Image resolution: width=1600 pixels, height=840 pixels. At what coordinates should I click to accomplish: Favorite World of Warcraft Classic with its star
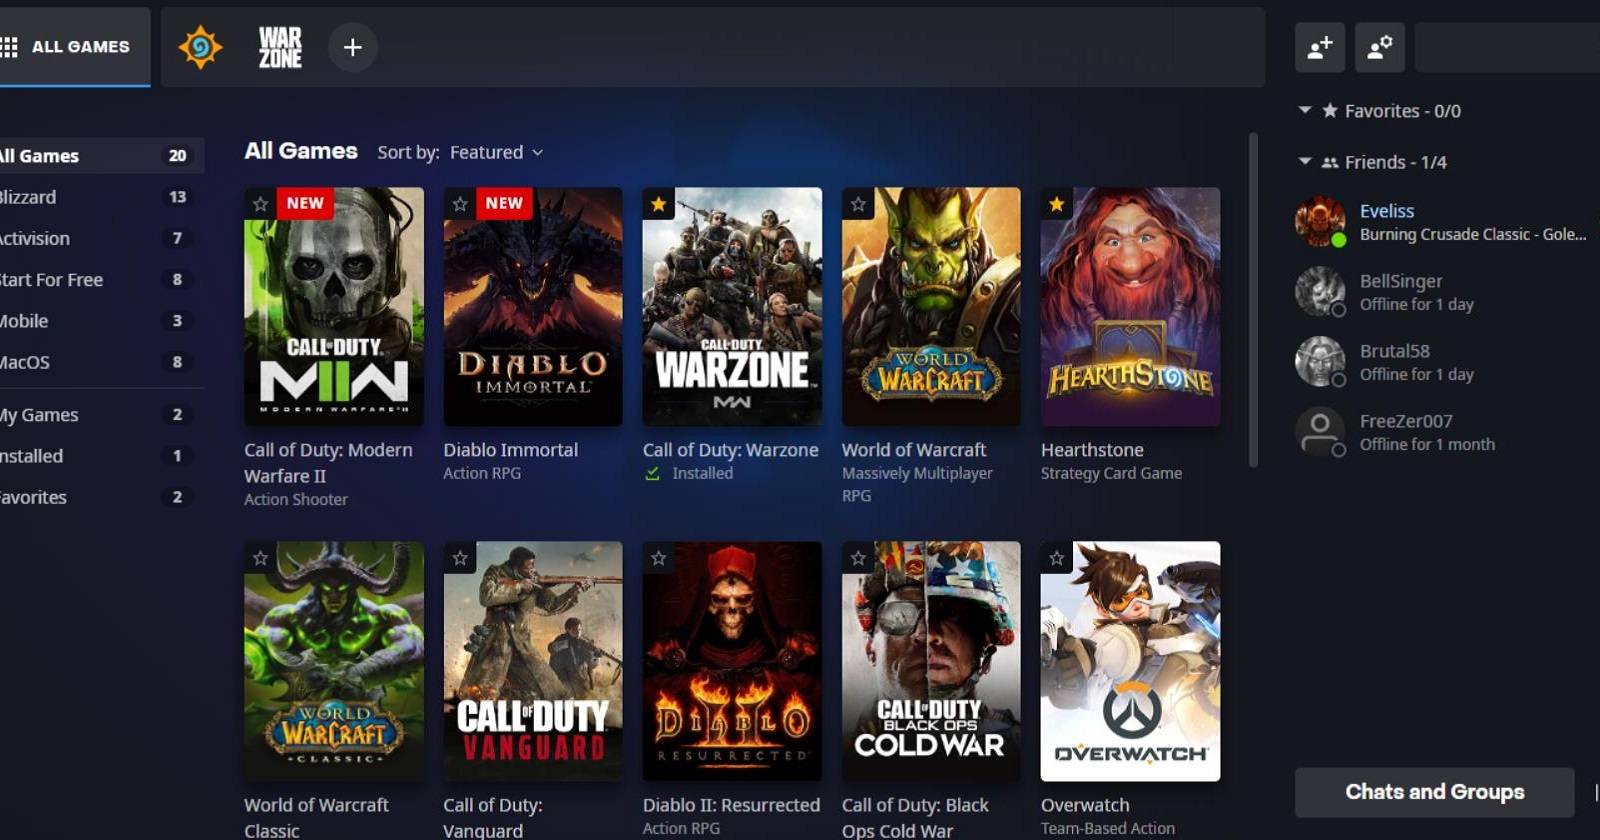click(261, 558)
